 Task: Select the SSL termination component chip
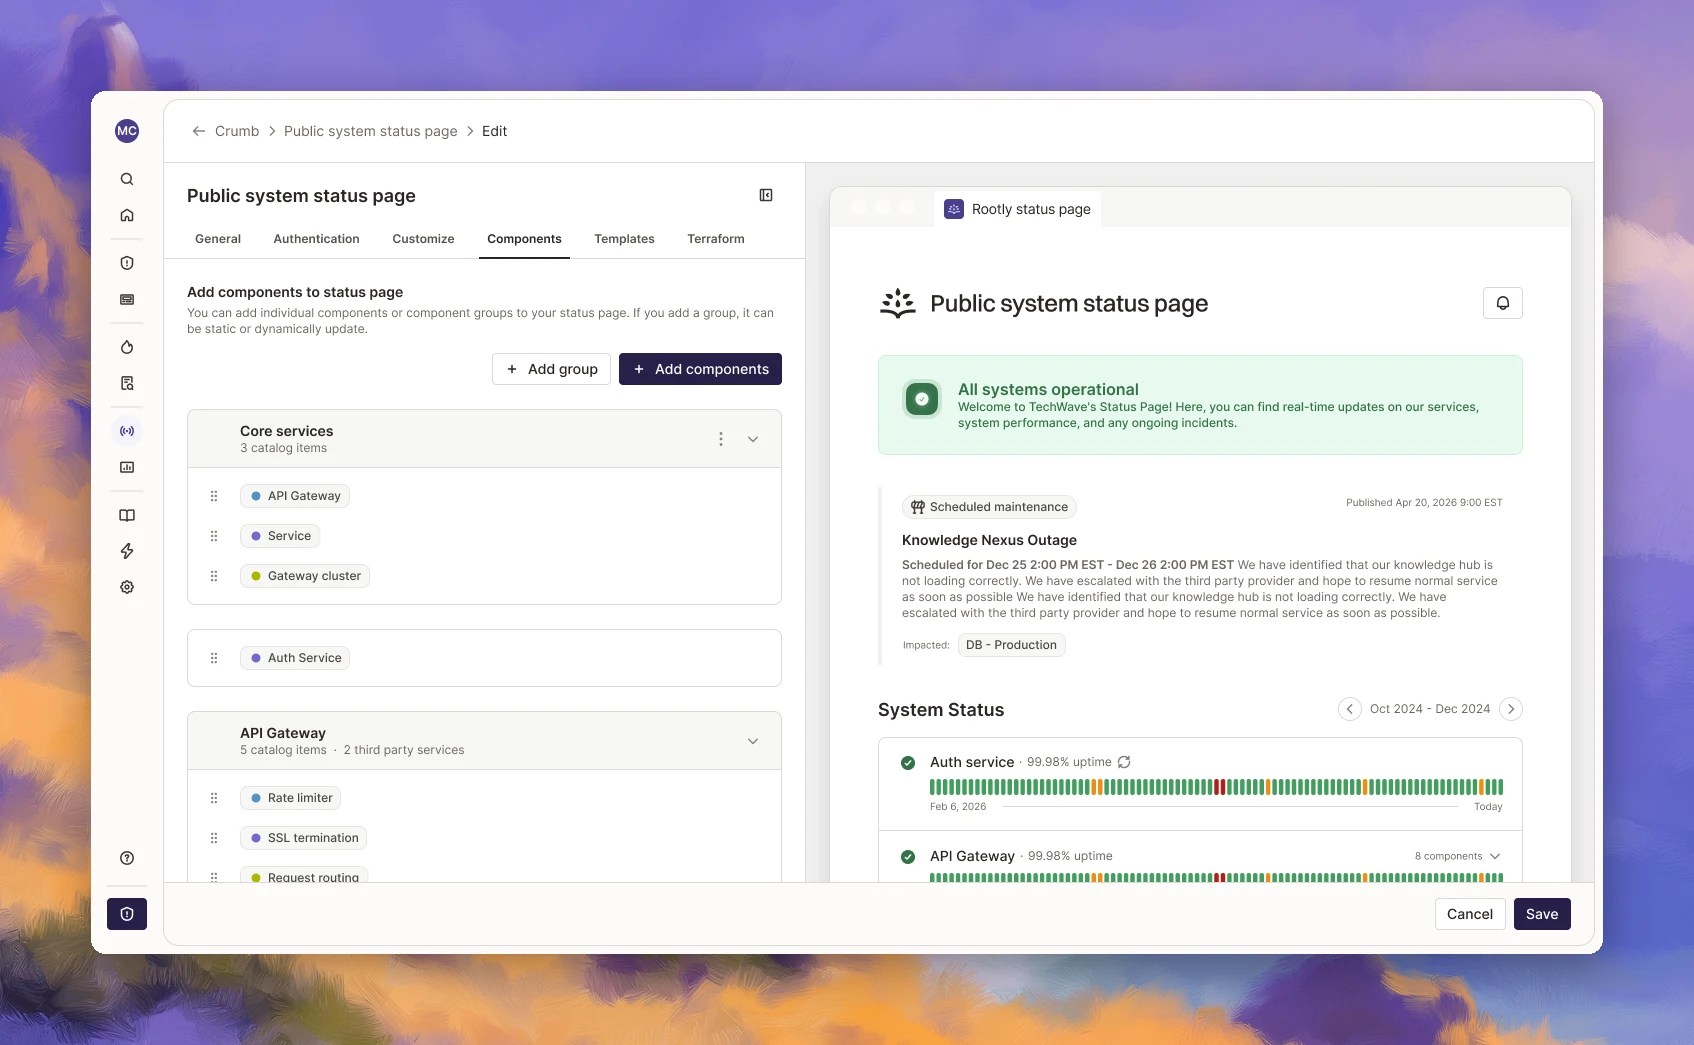pyautogui.click(x=303, y=838)
